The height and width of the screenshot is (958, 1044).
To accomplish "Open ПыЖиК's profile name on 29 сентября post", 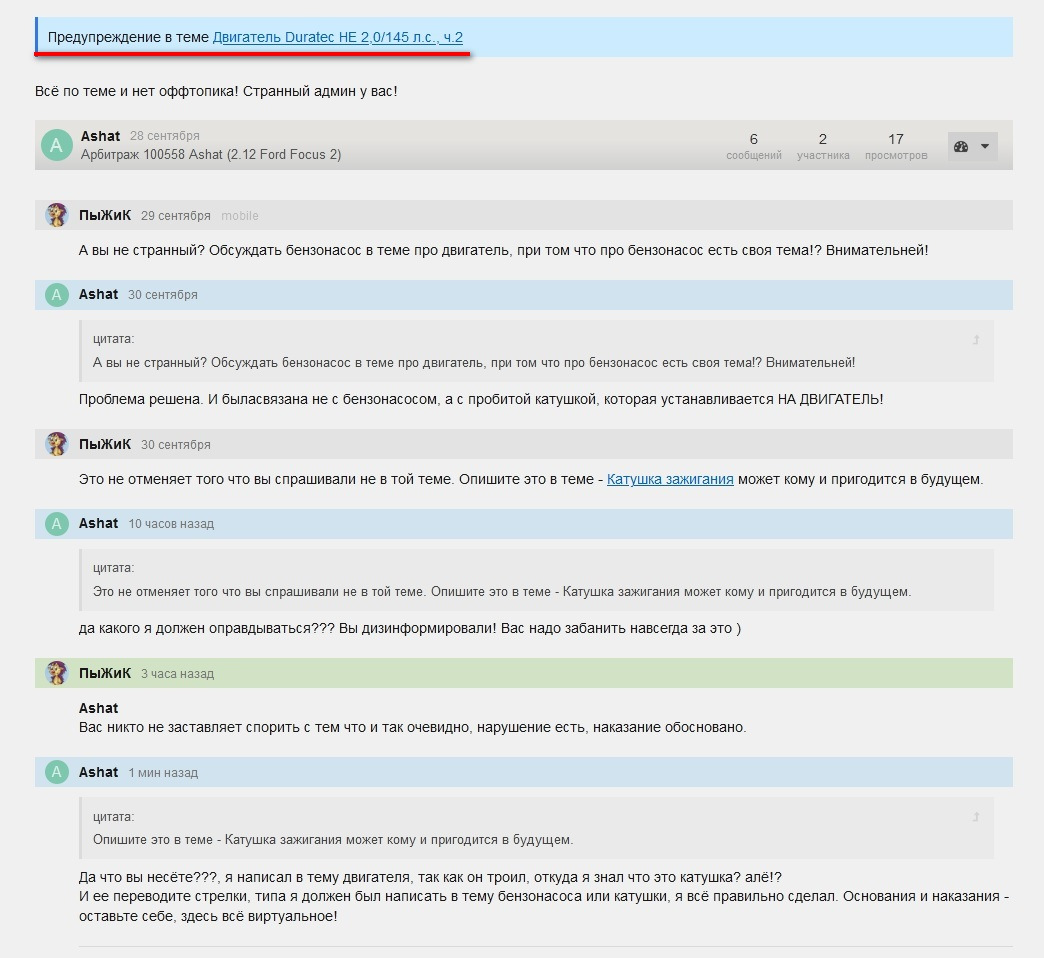I will click(105, 215).
